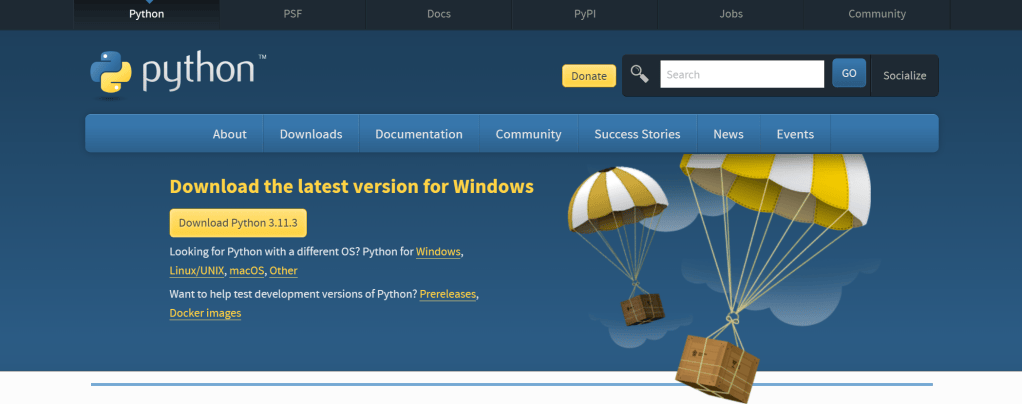This screenshot has height=404, width=1022.
Task: Select the Jobs top tab
Action: [731, 14]
